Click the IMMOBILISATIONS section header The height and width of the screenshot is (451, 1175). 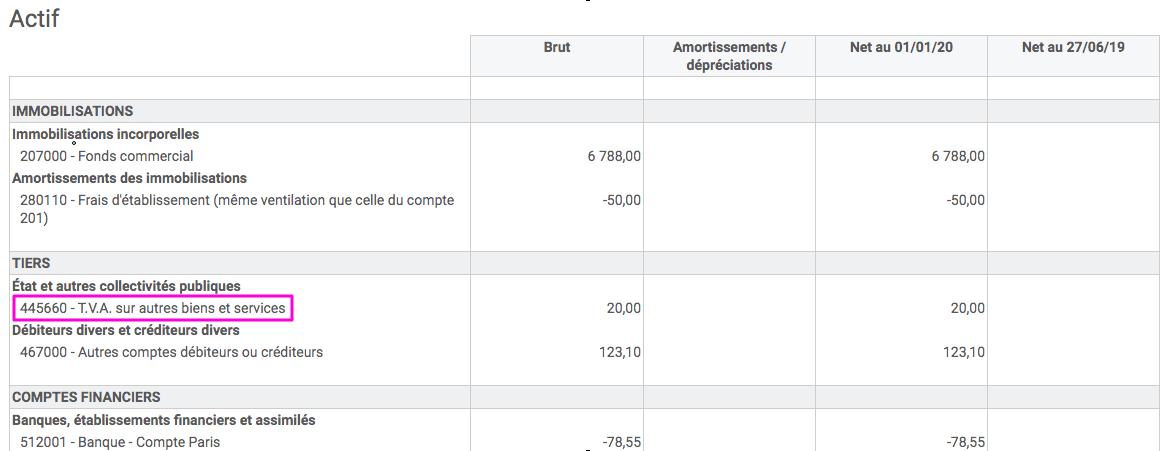click(73, 111)
